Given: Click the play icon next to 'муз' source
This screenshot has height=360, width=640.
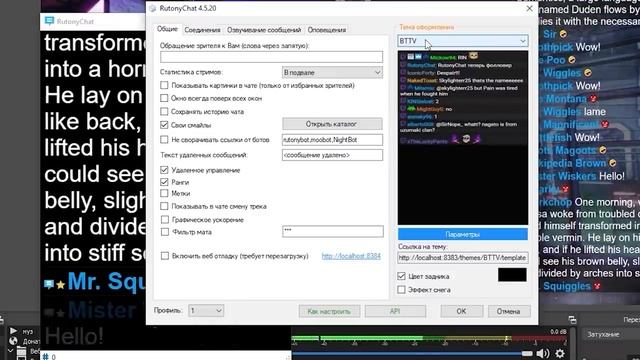Looking at the screenshot, I should pyautogui.click(x=13, y=331).
